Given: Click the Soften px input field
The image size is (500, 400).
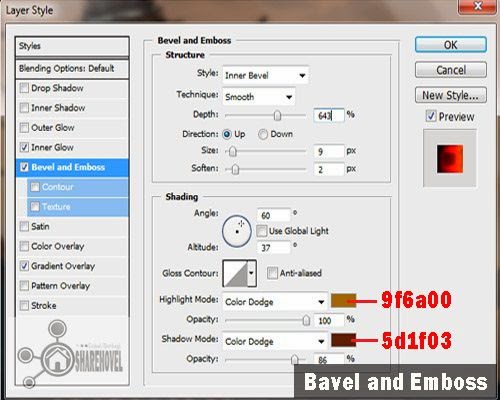Looking at the screenshot, I should [329, 169].
